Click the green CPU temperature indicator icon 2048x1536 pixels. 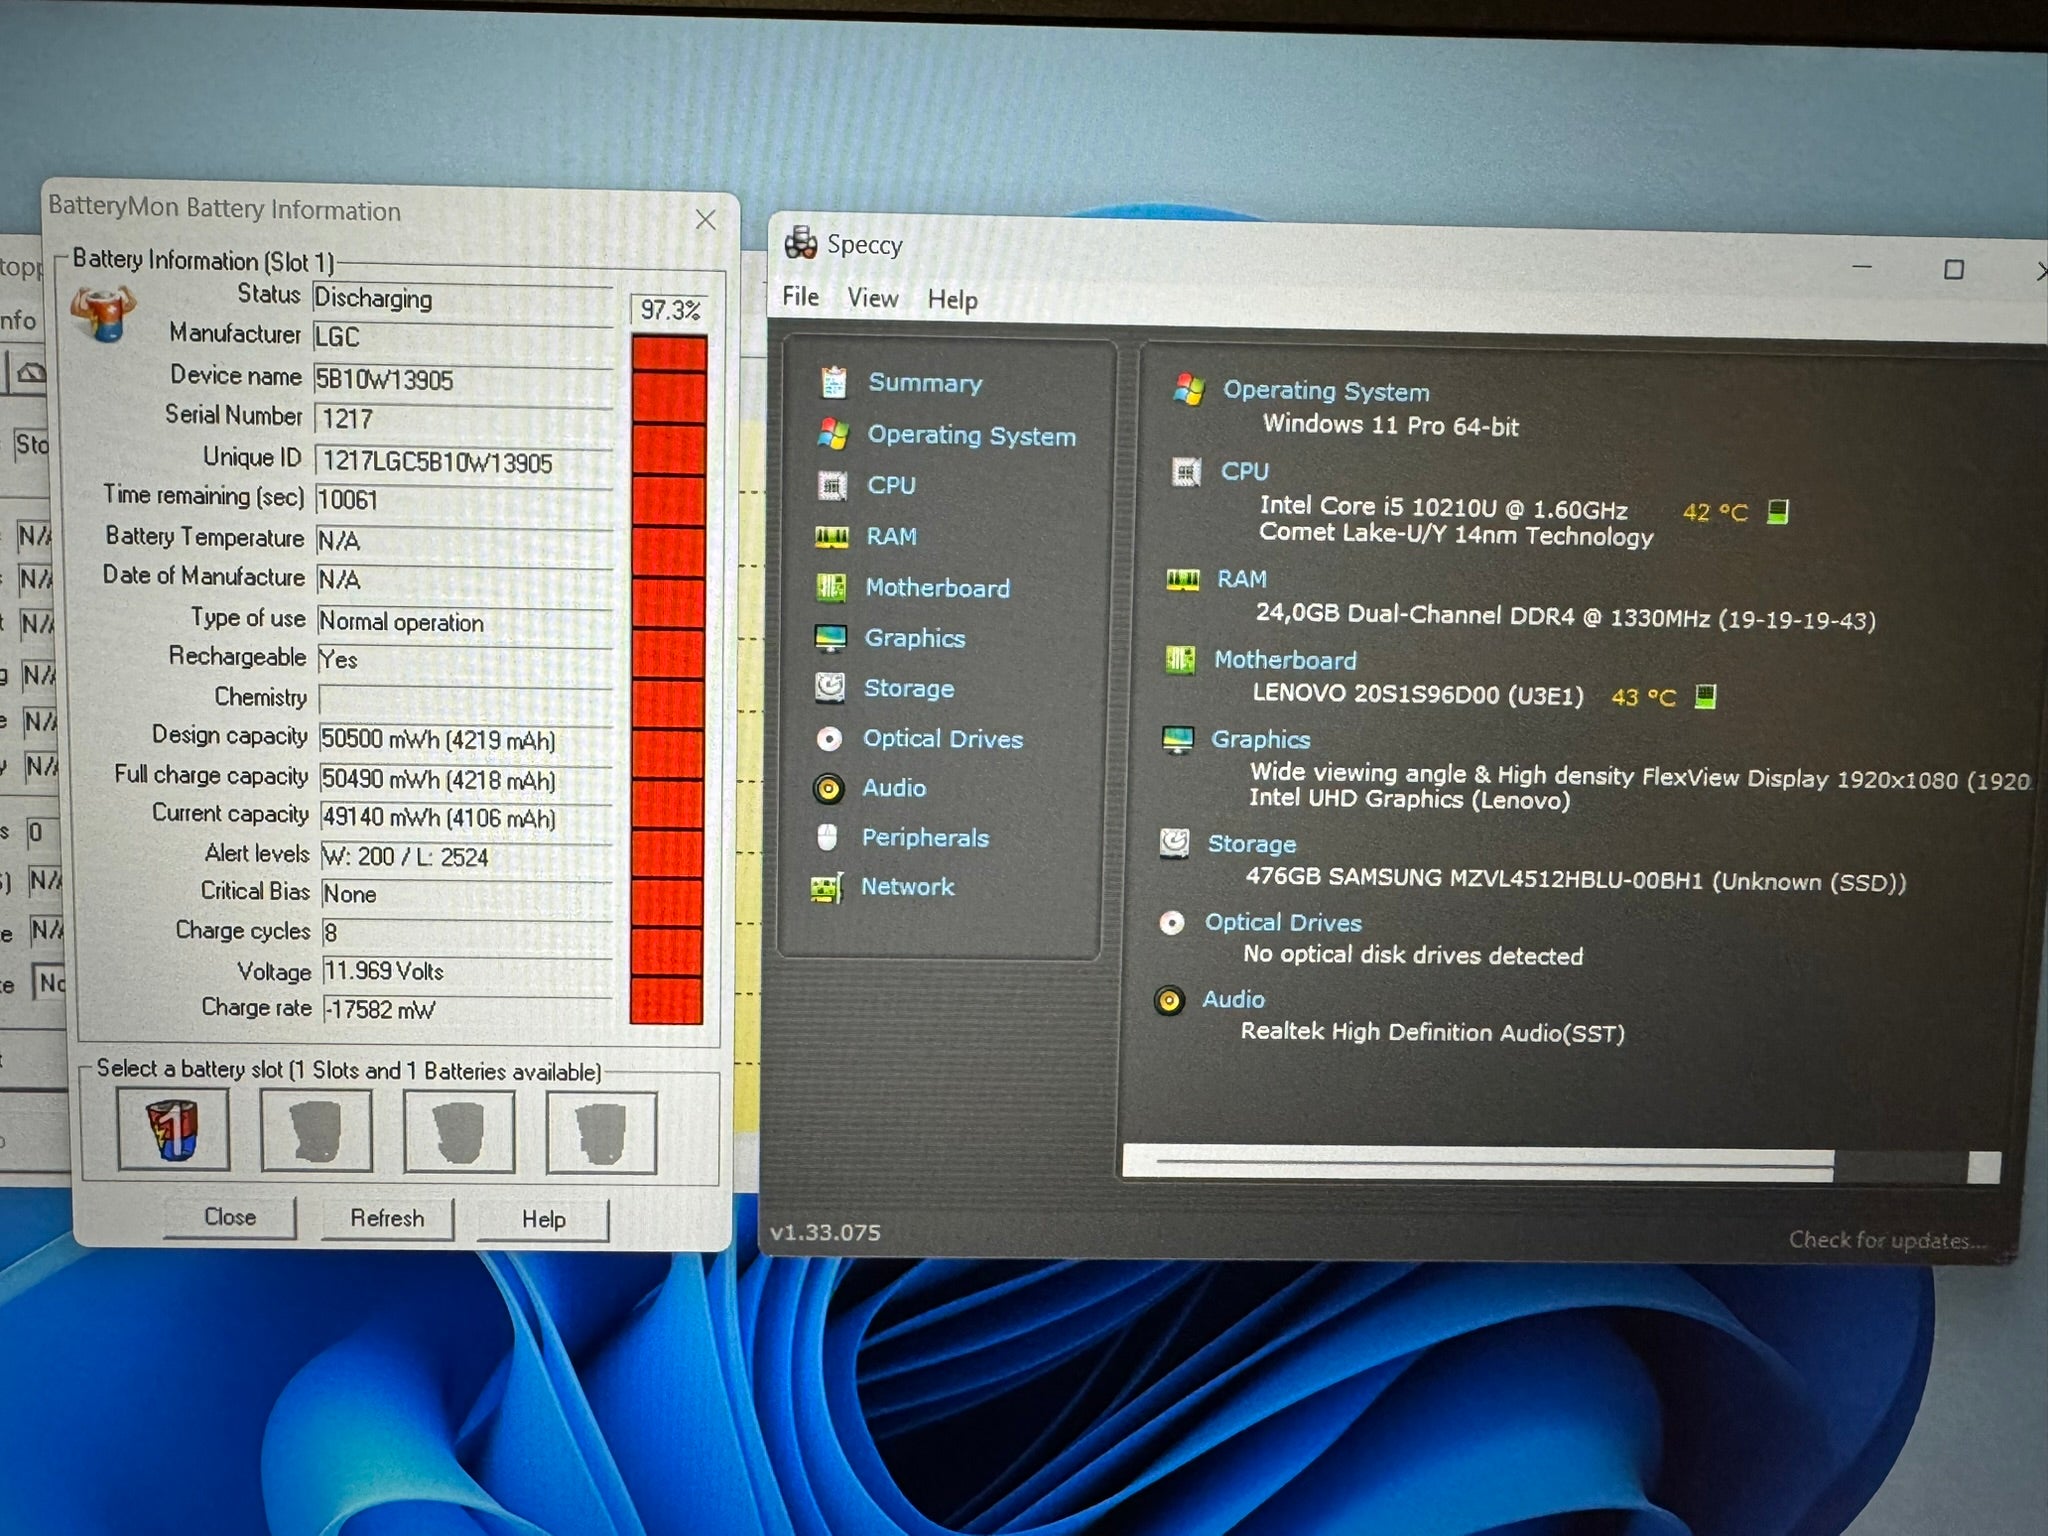coord(1777,512)
